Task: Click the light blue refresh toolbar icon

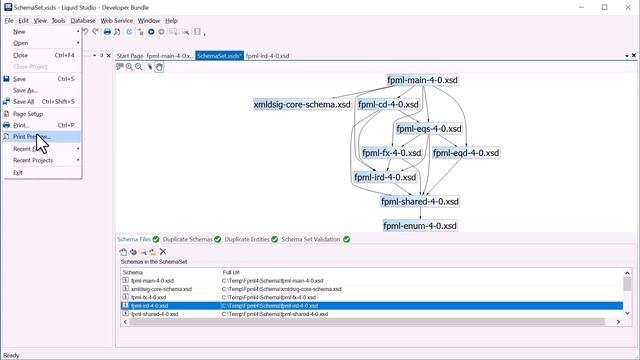Action: click(129, 32)
